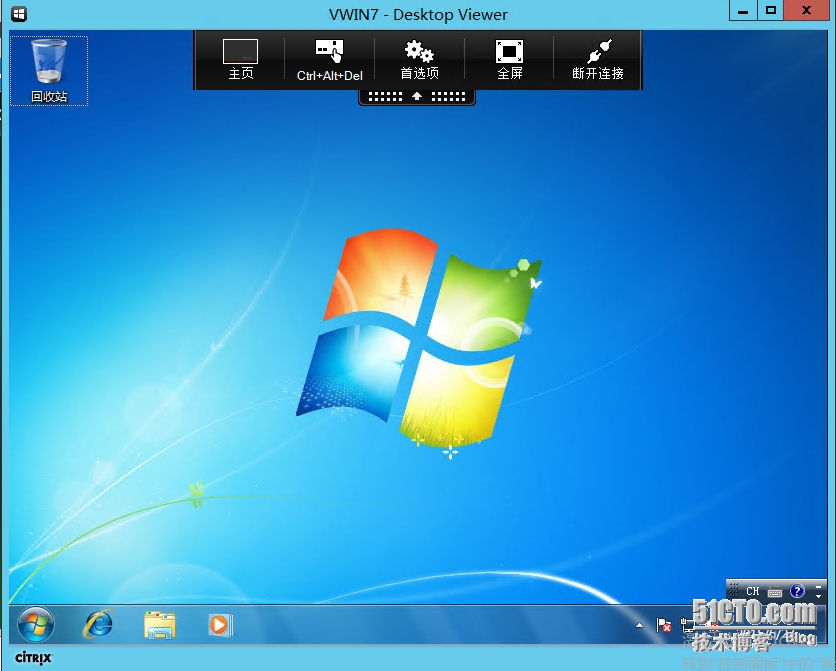Show hidden tray icons arrow
Image resolution: width=836 pixels, height=671 pixels.
tap(639, 625)
